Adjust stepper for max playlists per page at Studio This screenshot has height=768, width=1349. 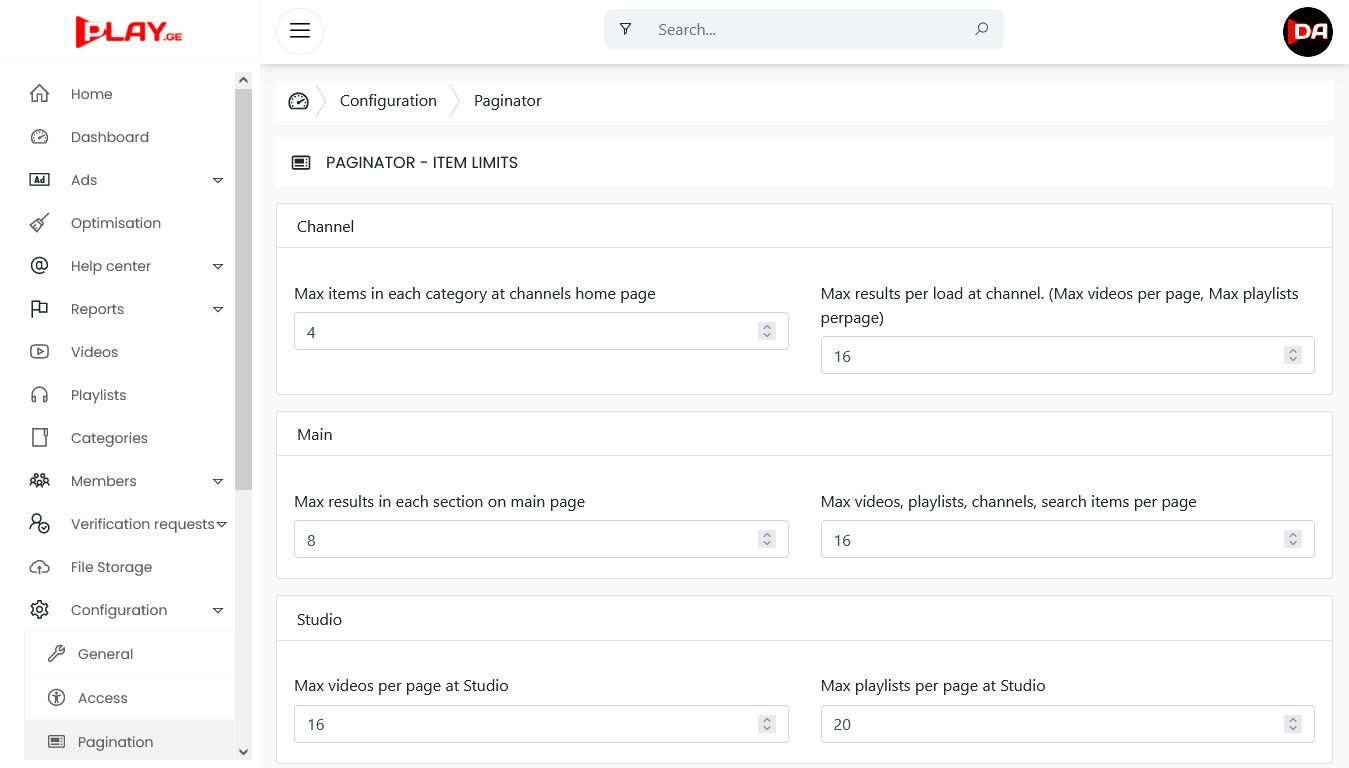[1292, 724]
